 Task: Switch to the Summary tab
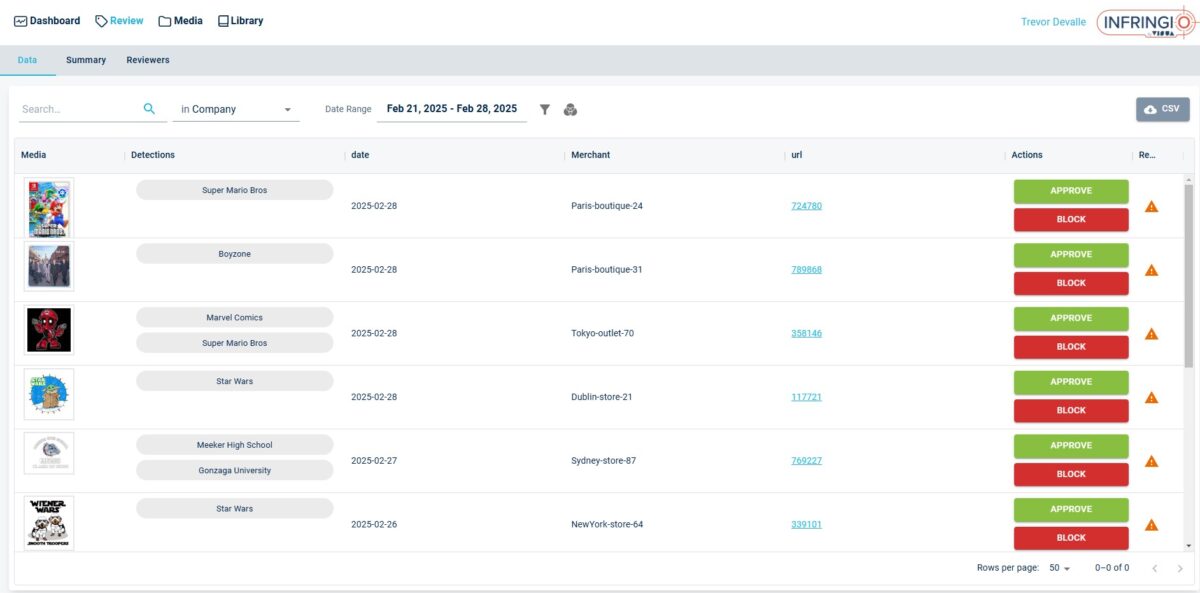(86, 60)
